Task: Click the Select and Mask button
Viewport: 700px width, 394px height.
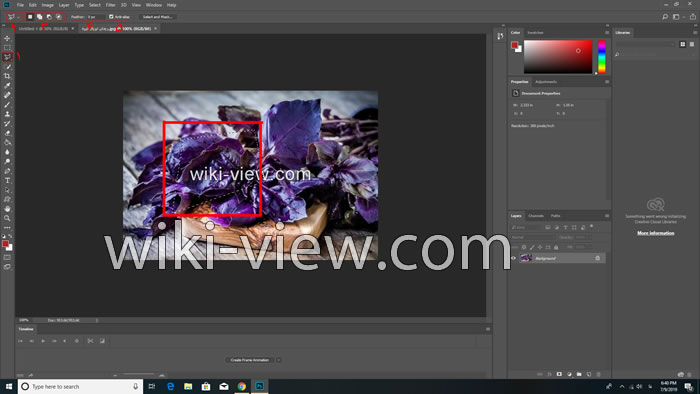Action: click(x=157, y=17)
